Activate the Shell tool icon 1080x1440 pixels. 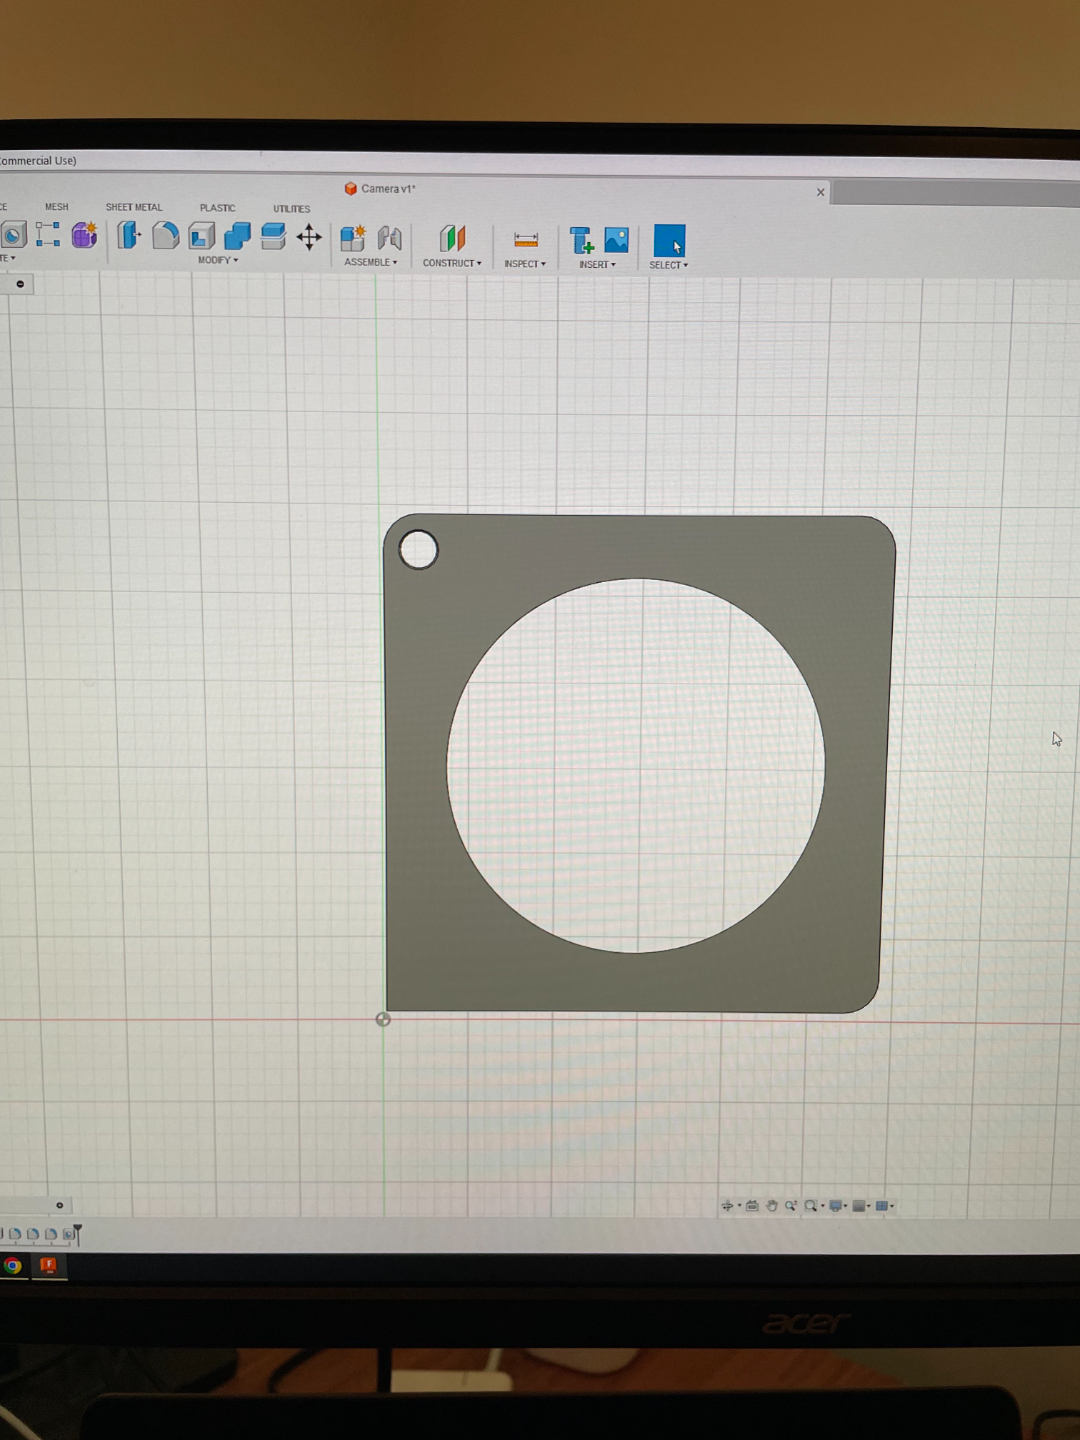tap(202, 236)
